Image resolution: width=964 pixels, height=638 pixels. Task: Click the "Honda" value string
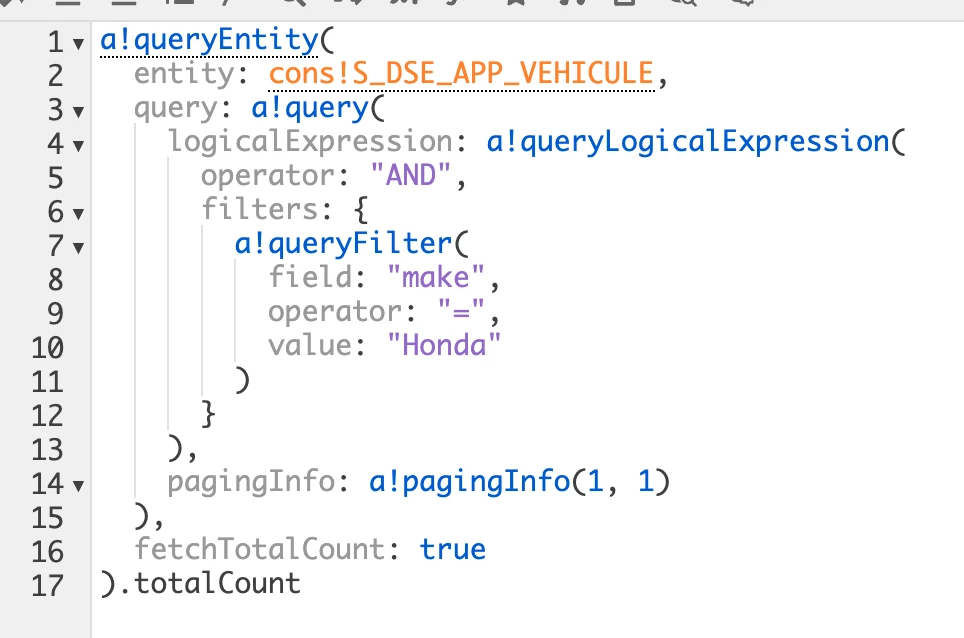444,345
